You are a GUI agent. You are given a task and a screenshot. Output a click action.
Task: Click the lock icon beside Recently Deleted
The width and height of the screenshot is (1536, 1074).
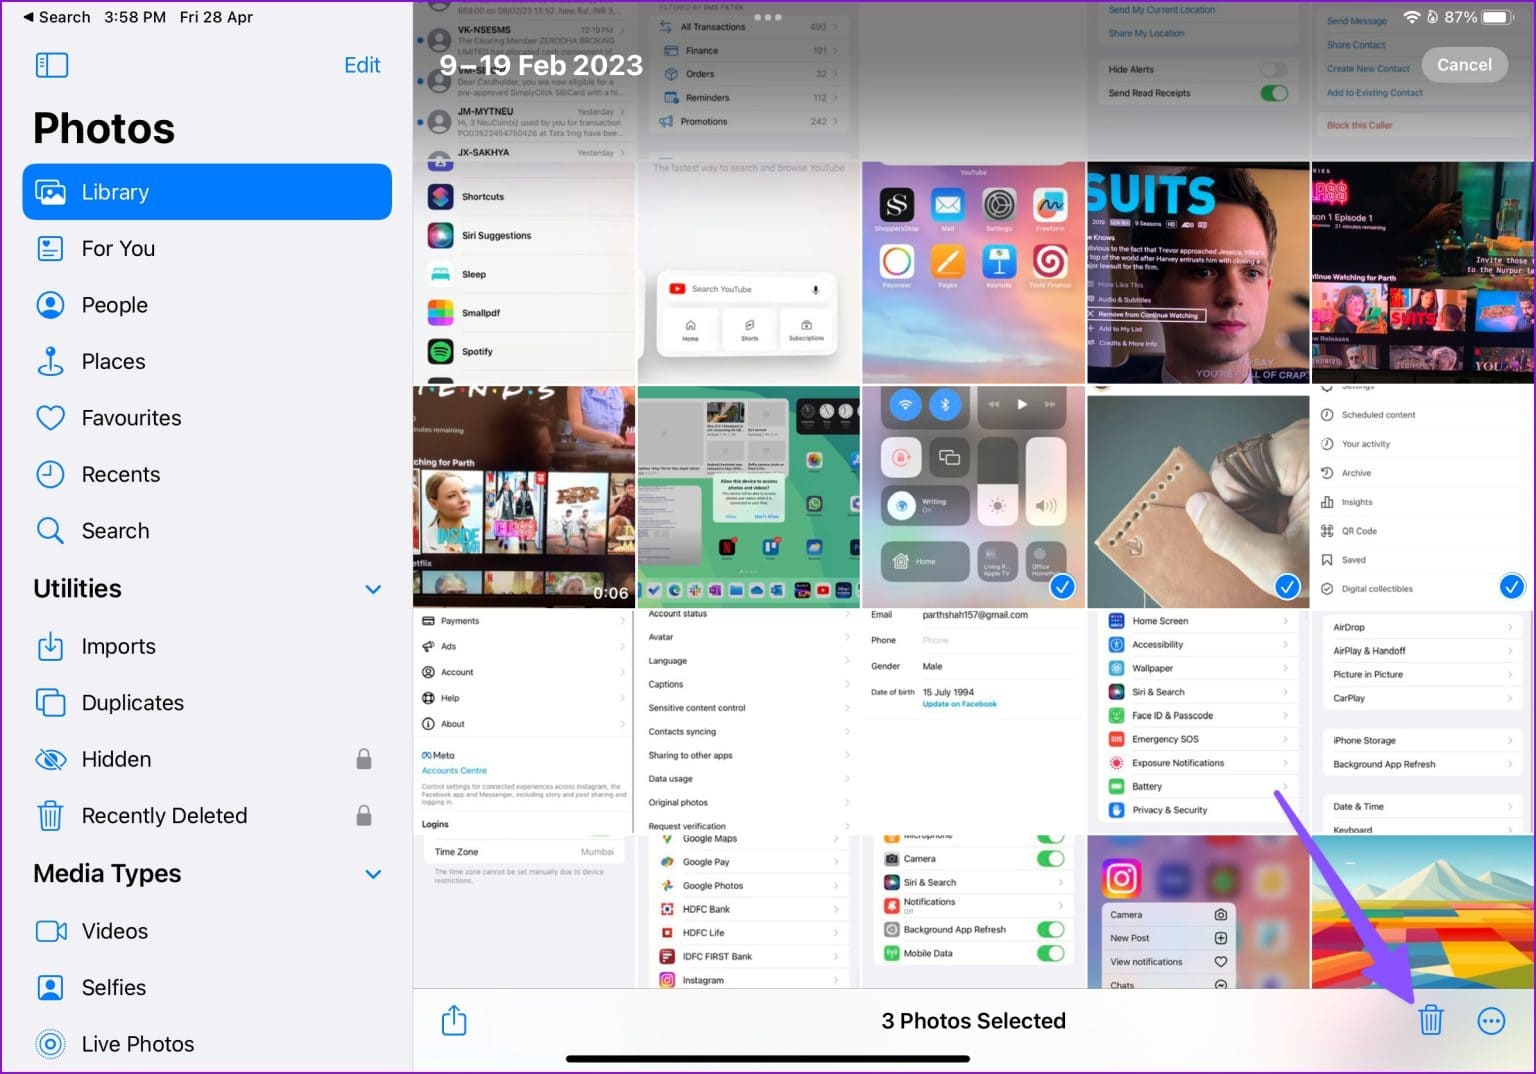[x=364, y=816]
